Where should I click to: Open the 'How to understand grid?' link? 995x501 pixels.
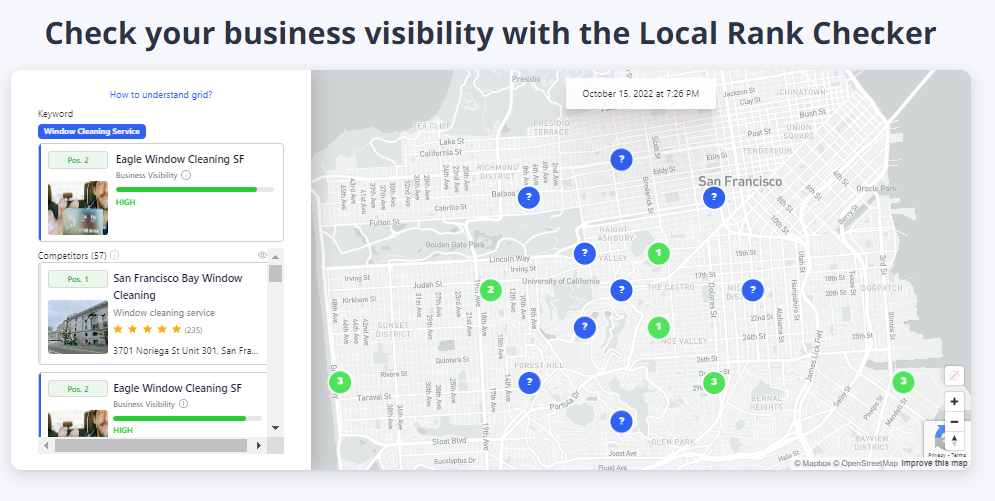161,94
